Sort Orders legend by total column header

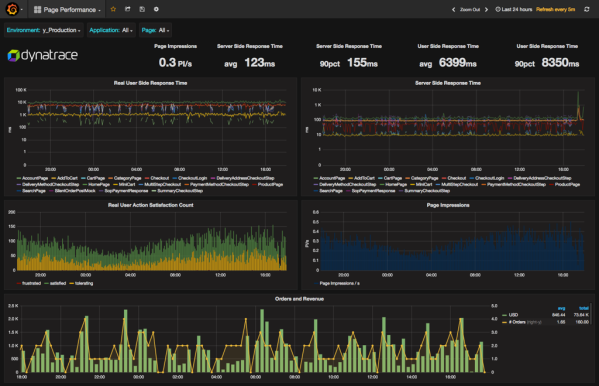point(584,308)
